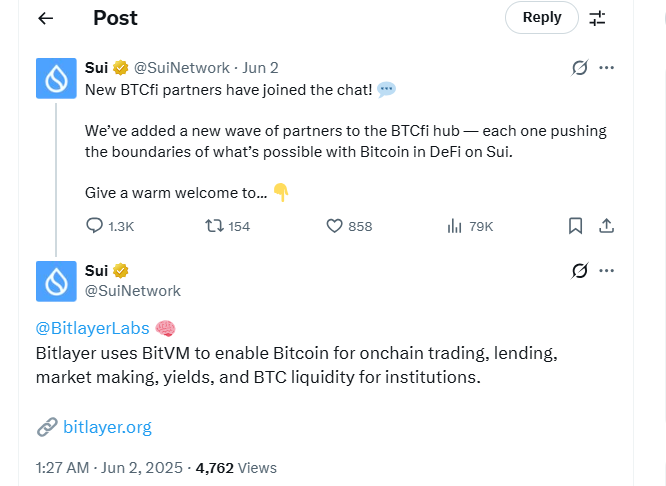Click the Sui avatar on the first post
Viewport: 666px width, 486px height.
point(56,78)
